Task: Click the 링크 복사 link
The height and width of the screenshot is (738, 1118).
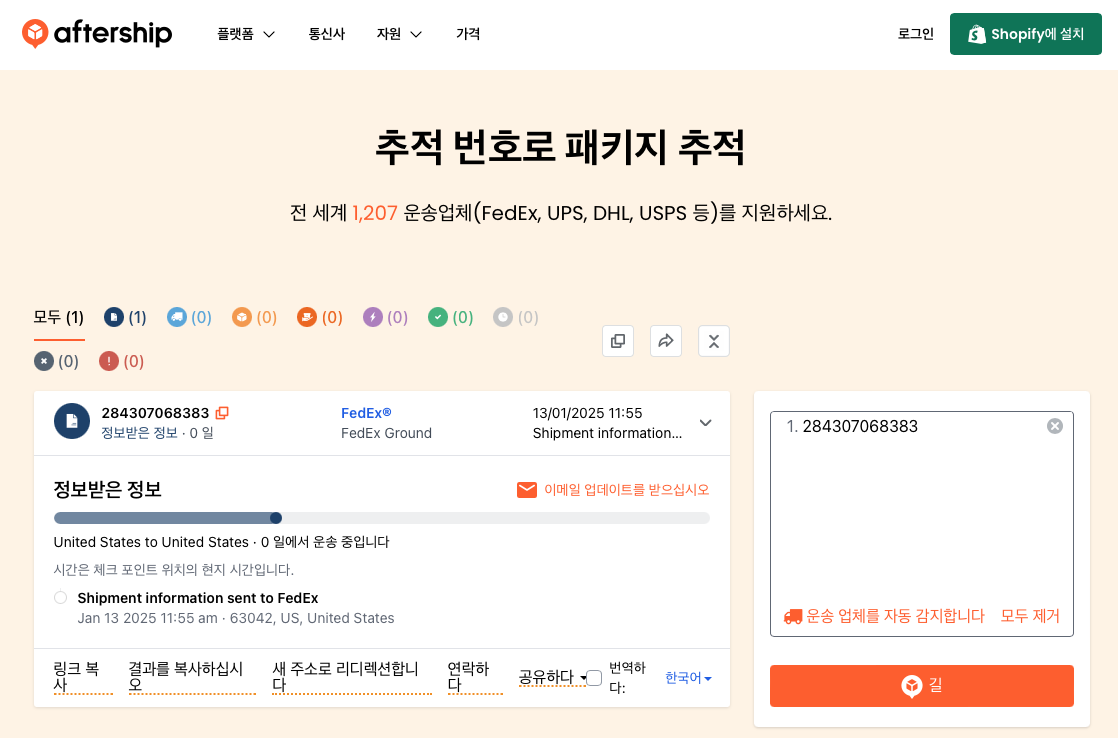Action: [83, 677]
